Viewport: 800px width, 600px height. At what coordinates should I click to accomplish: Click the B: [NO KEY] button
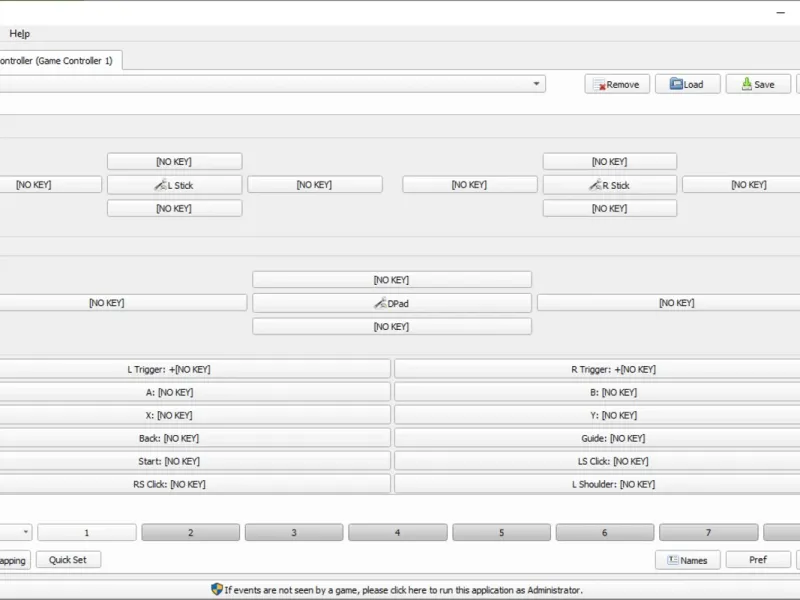(x=597, y=392)
